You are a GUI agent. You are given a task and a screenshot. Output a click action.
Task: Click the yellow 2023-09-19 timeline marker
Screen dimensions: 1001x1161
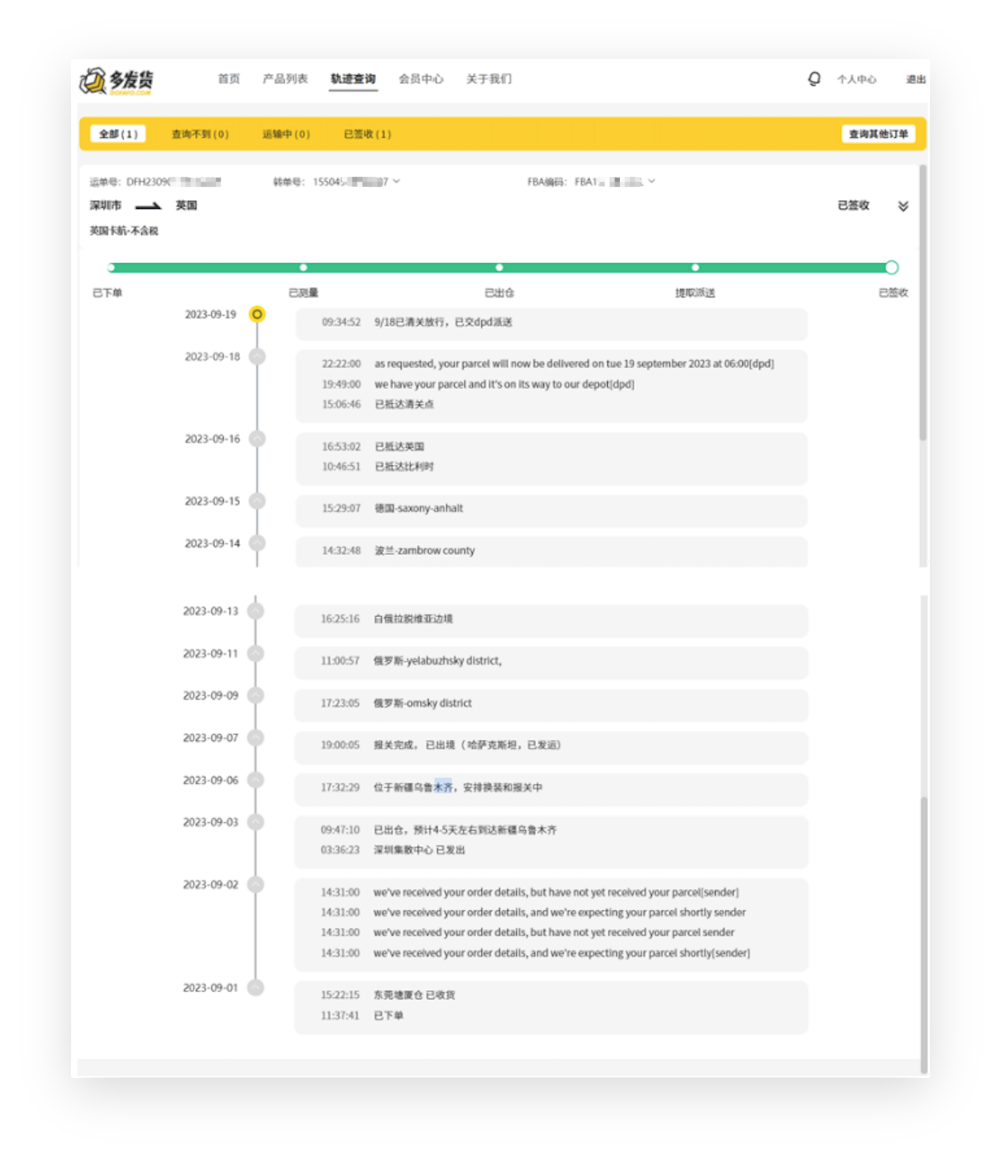point(257,315)
